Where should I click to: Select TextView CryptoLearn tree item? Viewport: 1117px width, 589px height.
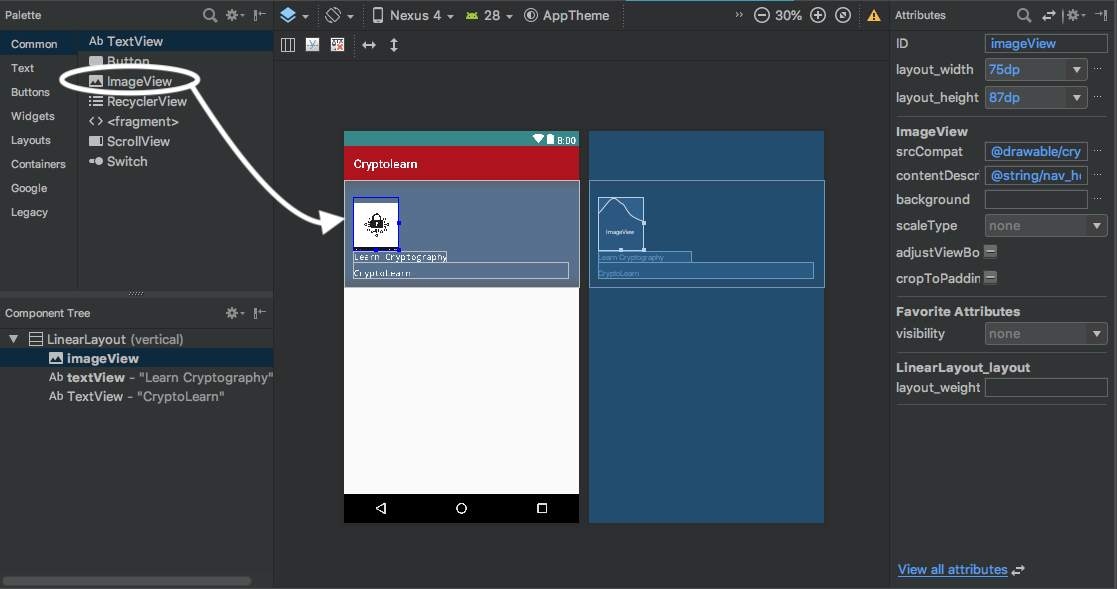[x=137, y=397]
